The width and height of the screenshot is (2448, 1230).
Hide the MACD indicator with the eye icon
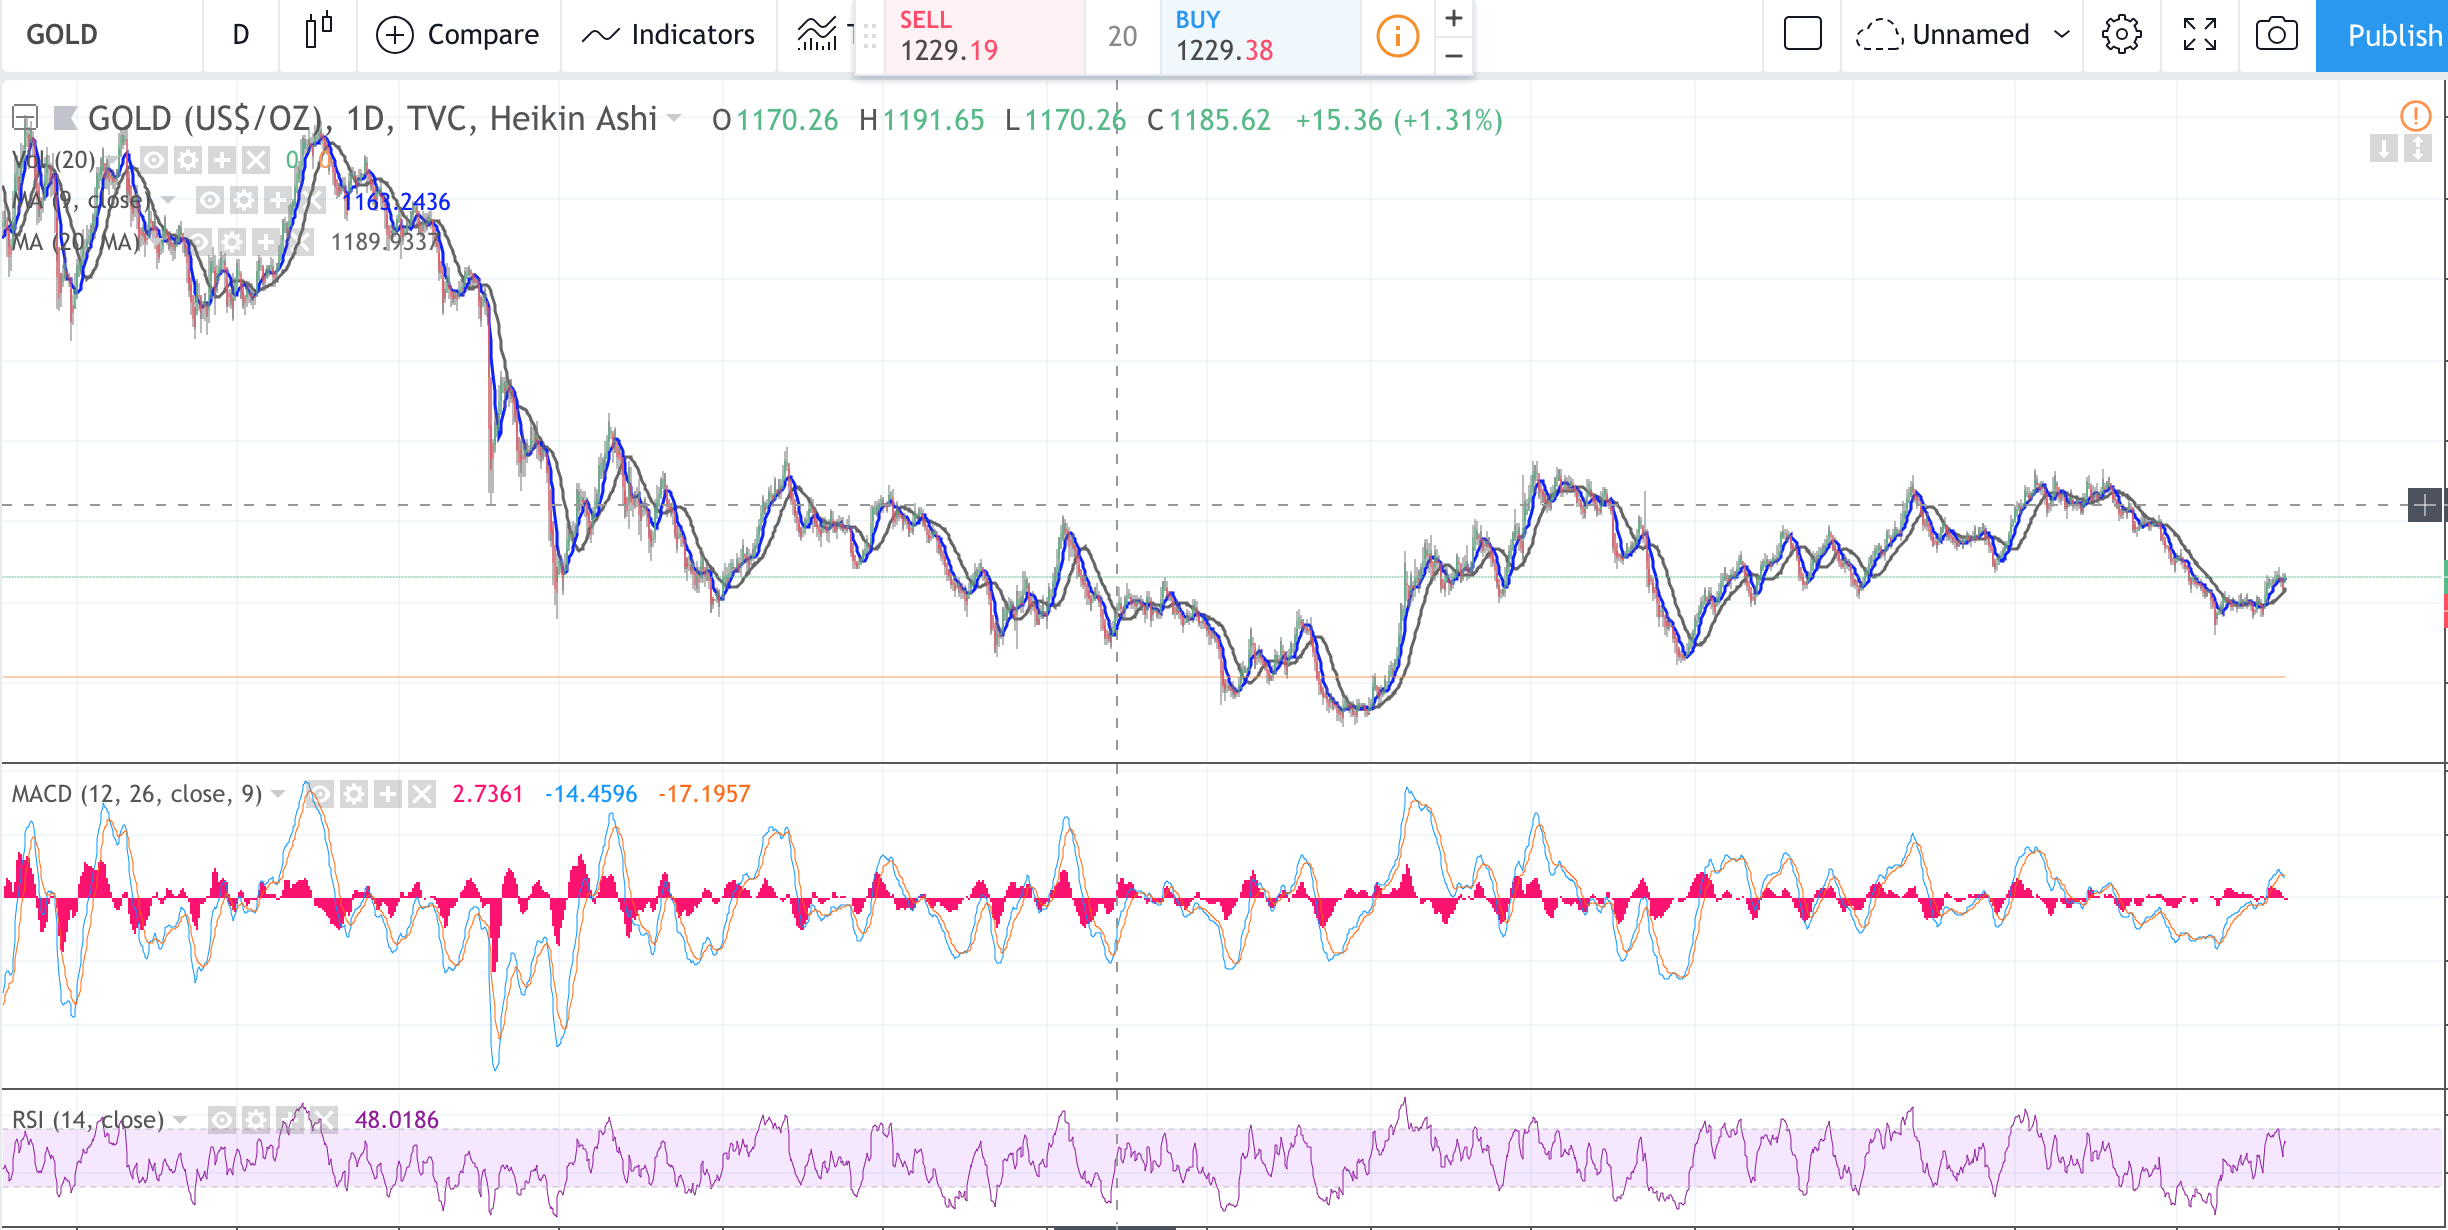coord(319,794)
